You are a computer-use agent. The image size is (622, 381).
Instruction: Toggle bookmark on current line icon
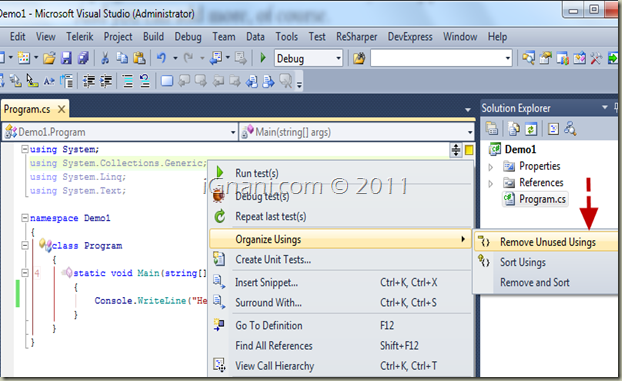coord(167,81)
